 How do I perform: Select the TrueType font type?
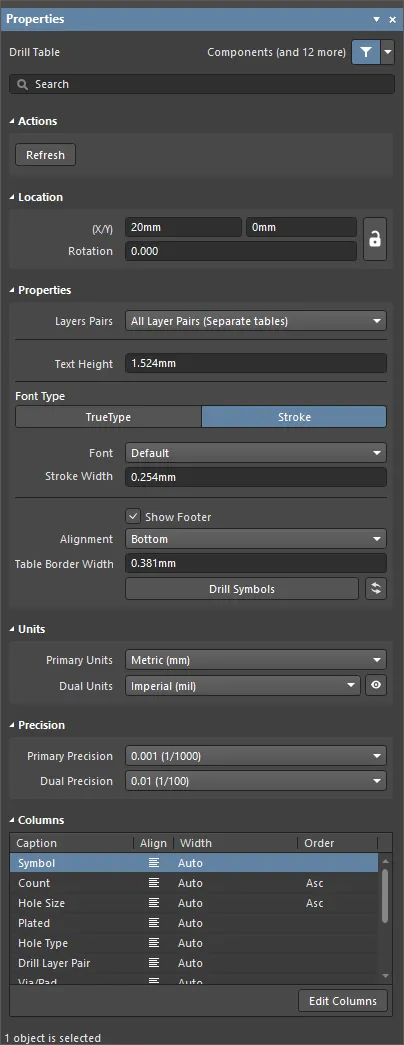[x=108, y=417]
